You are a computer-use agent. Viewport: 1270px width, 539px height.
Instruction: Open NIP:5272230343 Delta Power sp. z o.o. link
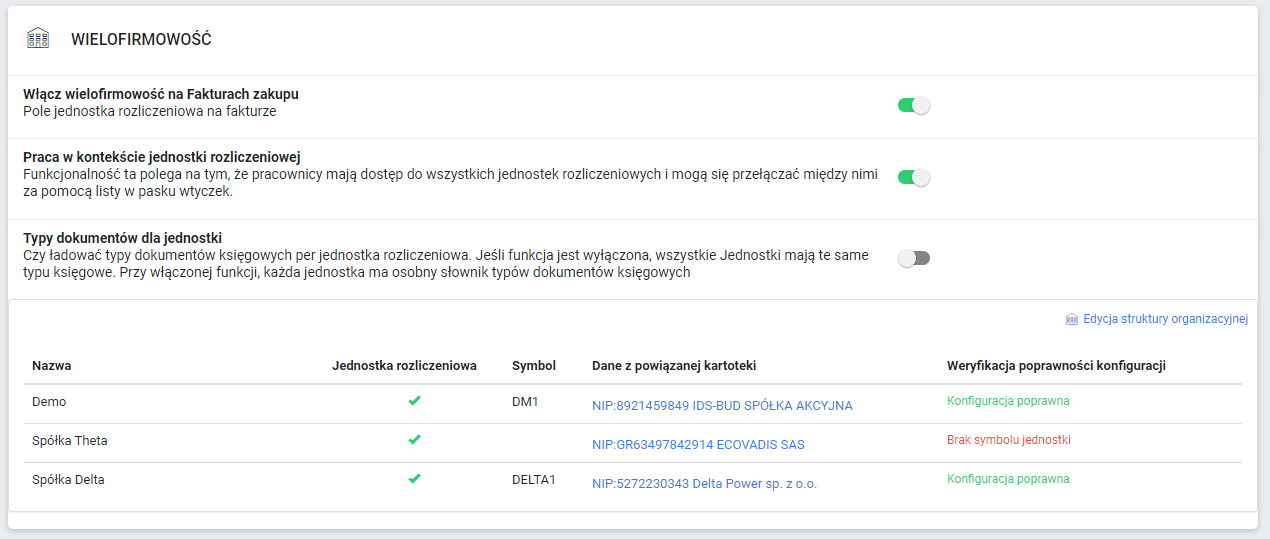tap(704, 484)
